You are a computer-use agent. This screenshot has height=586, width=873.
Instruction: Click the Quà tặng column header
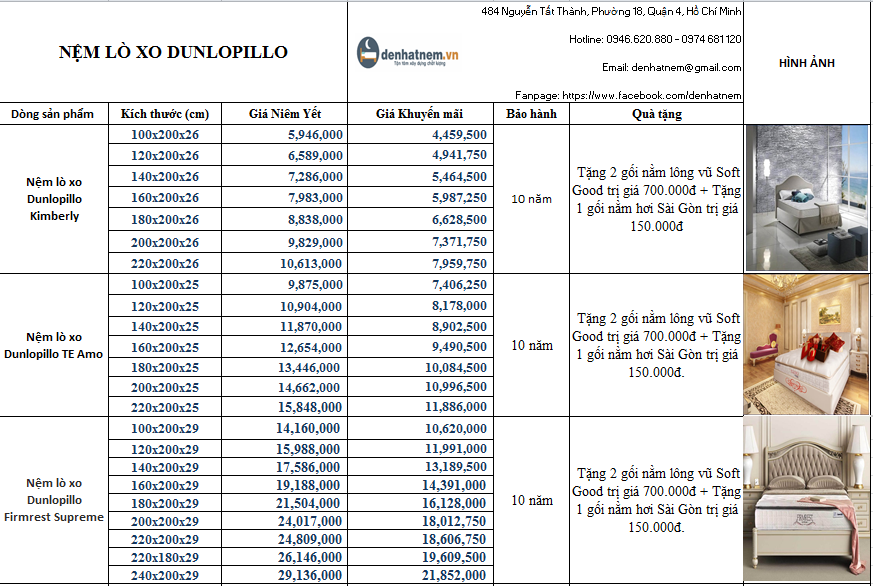pos(657,114)
